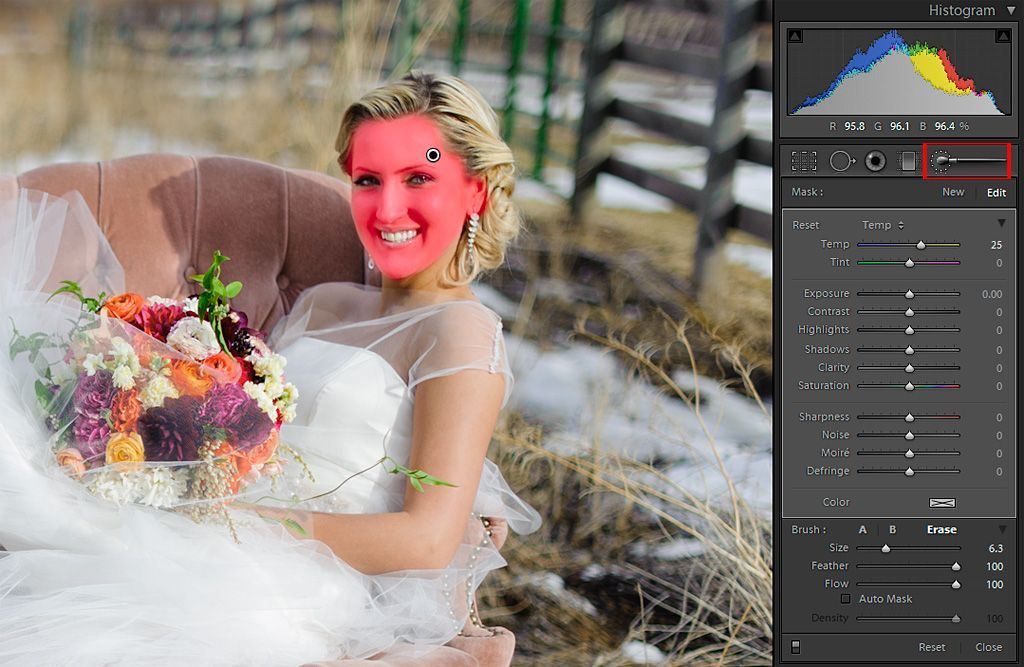Collapse the effect sliders disclosure triangle
1024x667 pixels.
tap(1001, 223)
